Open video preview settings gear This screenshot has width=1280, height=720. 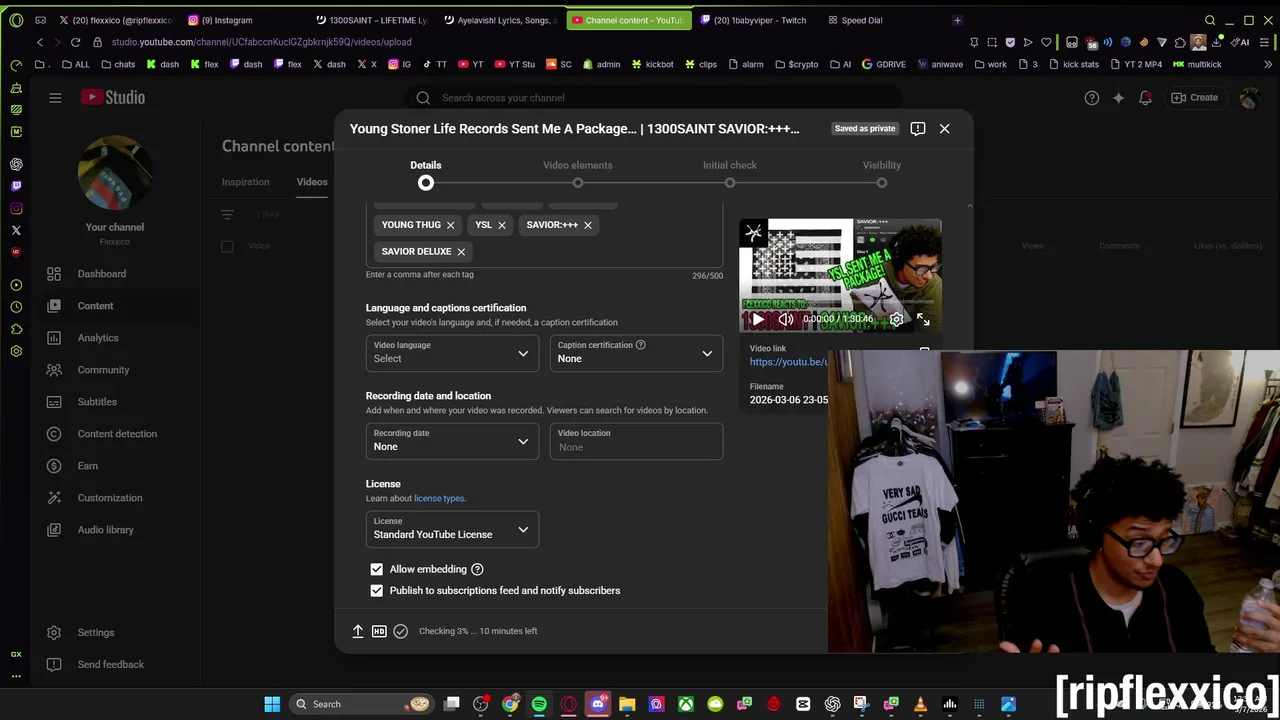point(896,319)
